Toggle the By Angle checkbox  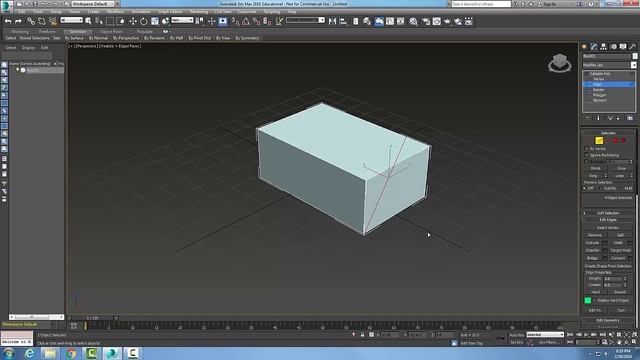[x=587, y=162]
